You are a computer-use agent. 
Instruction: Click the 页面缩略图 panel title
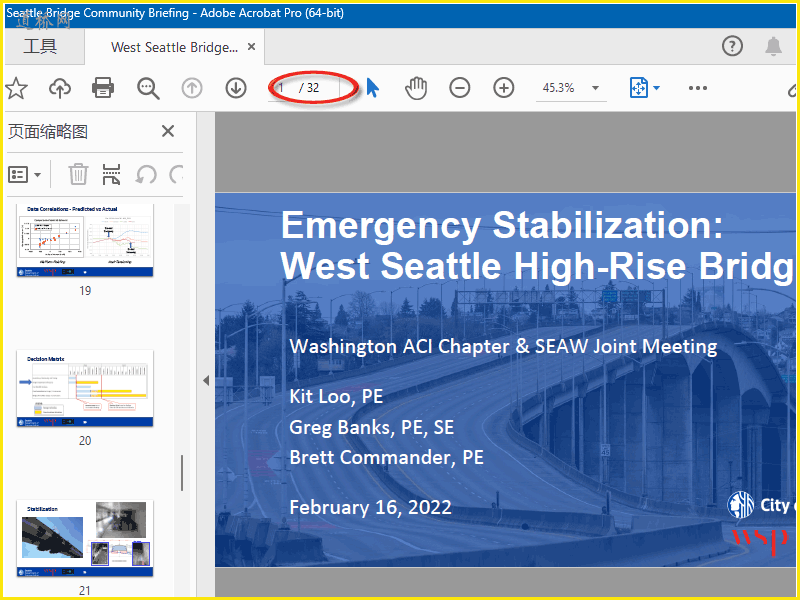48,132
